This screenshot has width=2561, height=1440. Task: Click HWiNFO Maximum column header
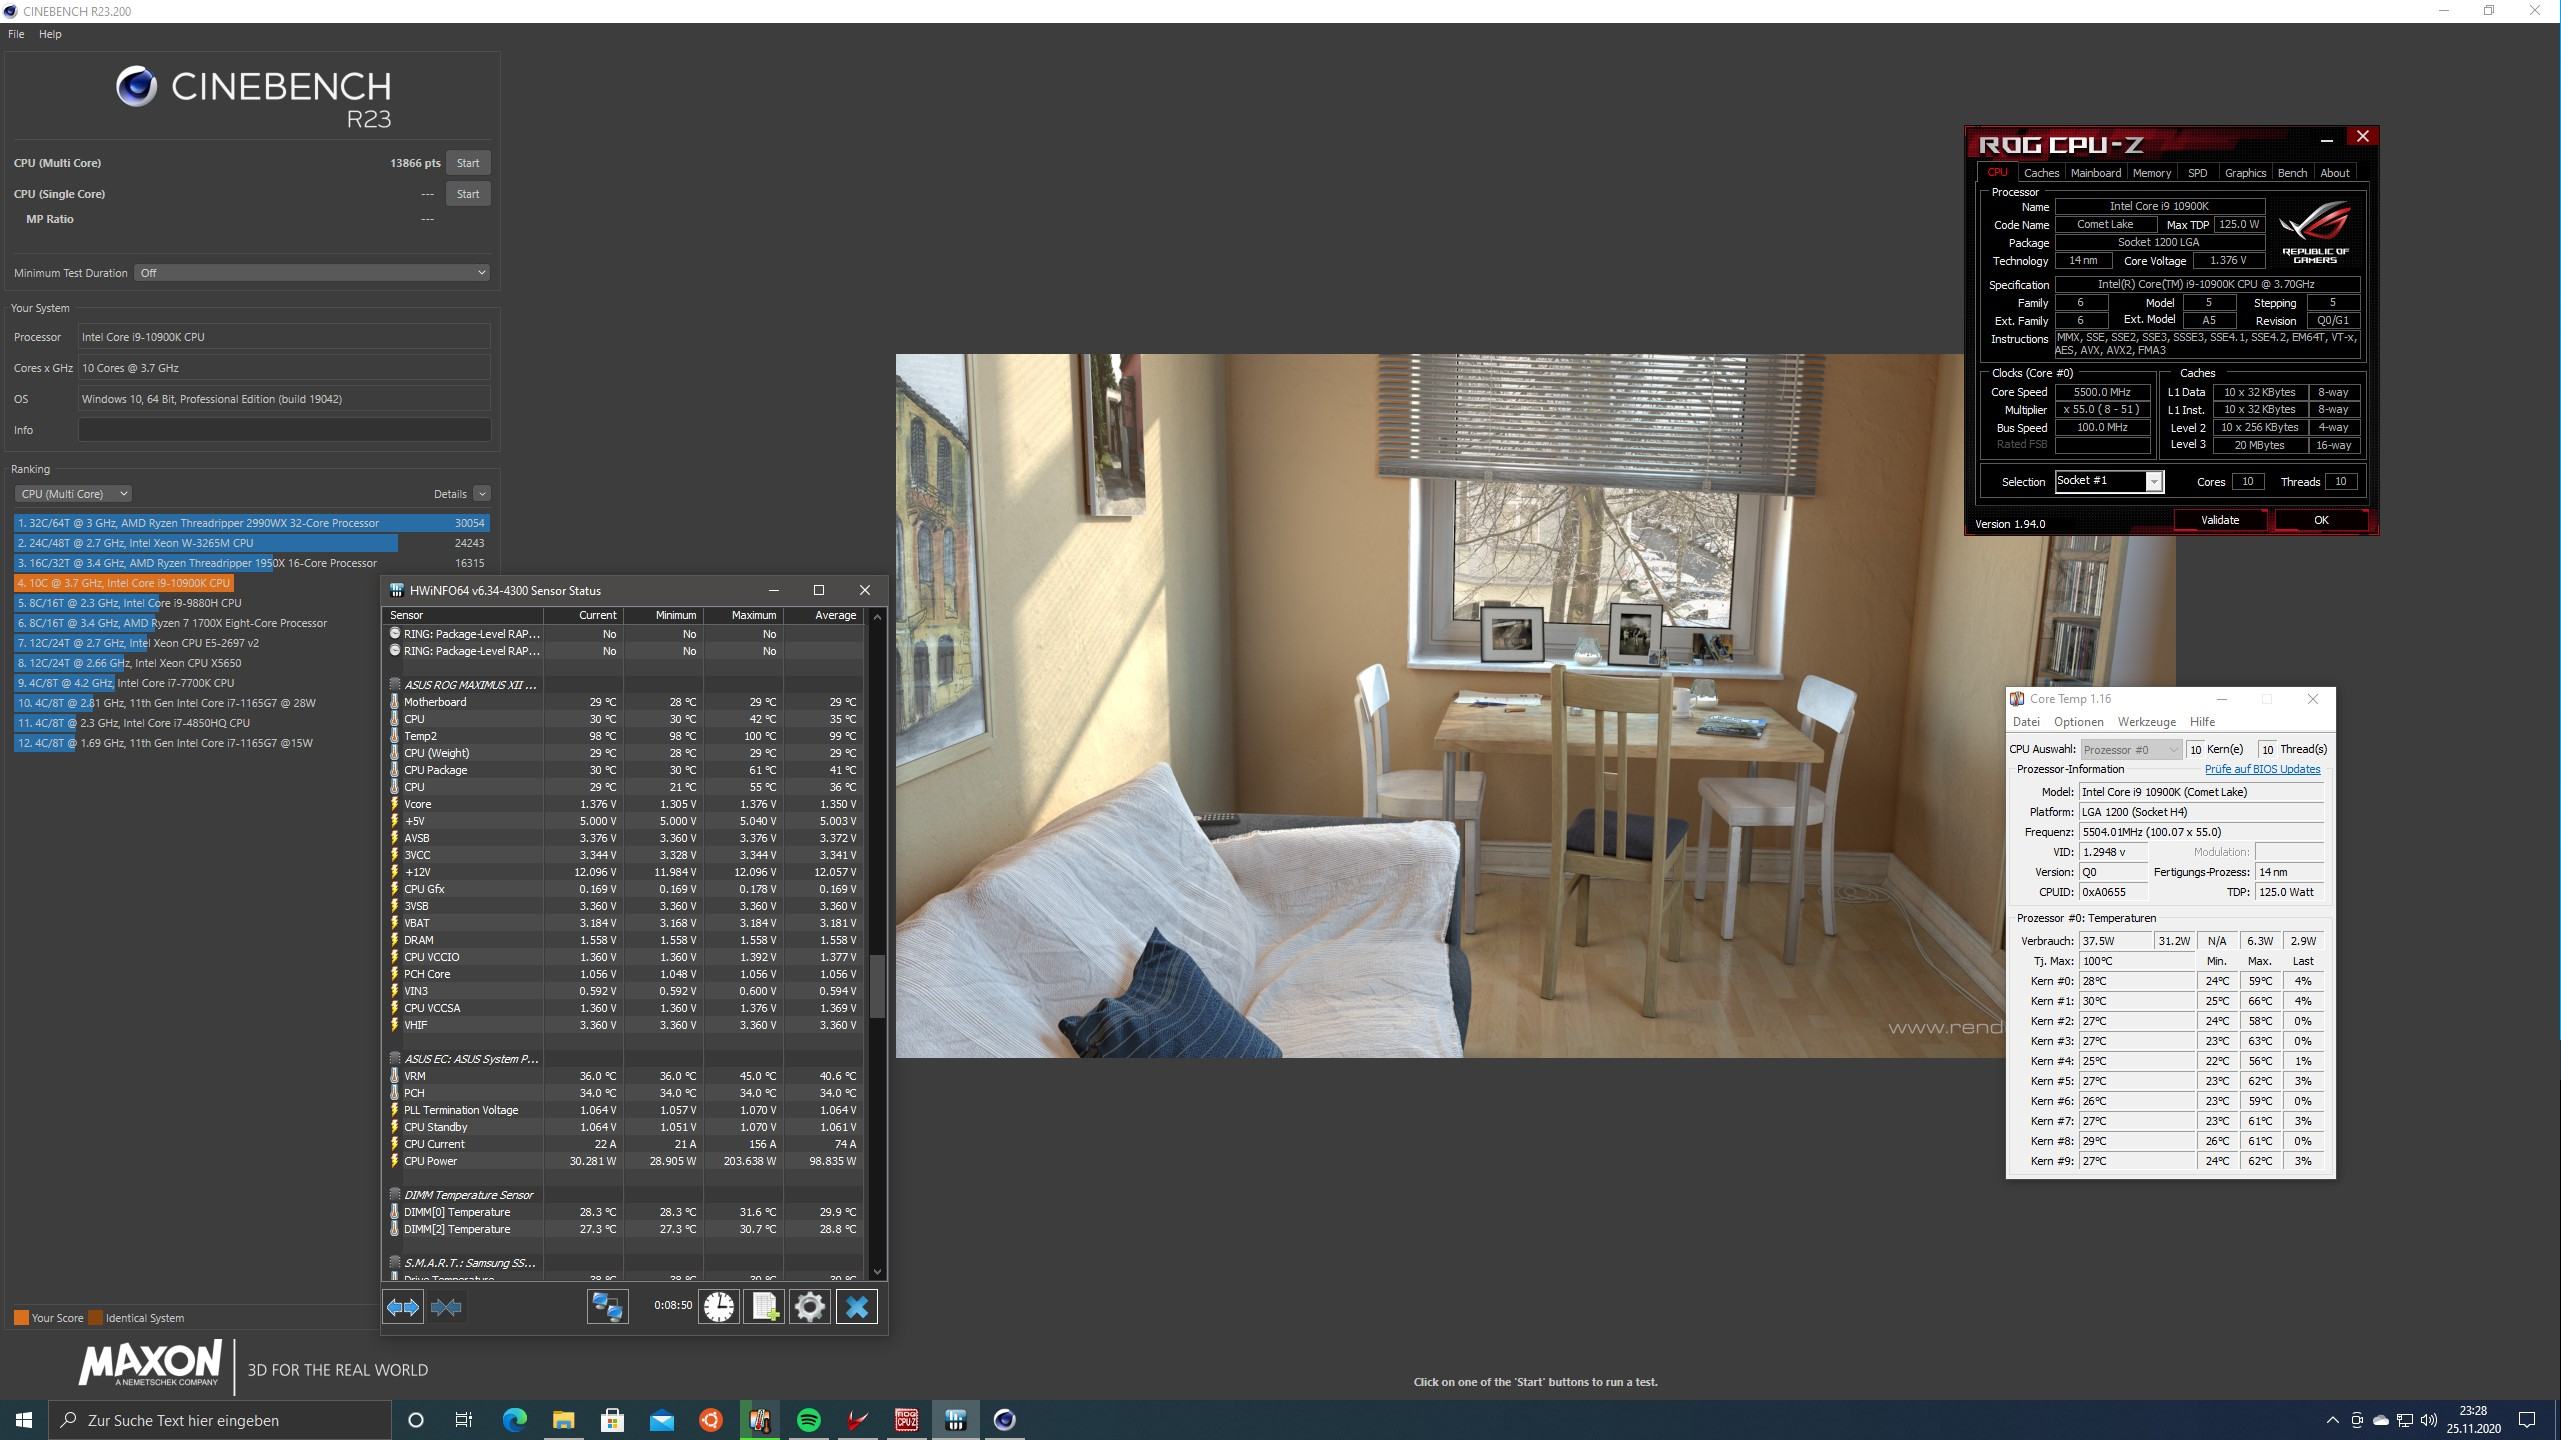[743, 615]
